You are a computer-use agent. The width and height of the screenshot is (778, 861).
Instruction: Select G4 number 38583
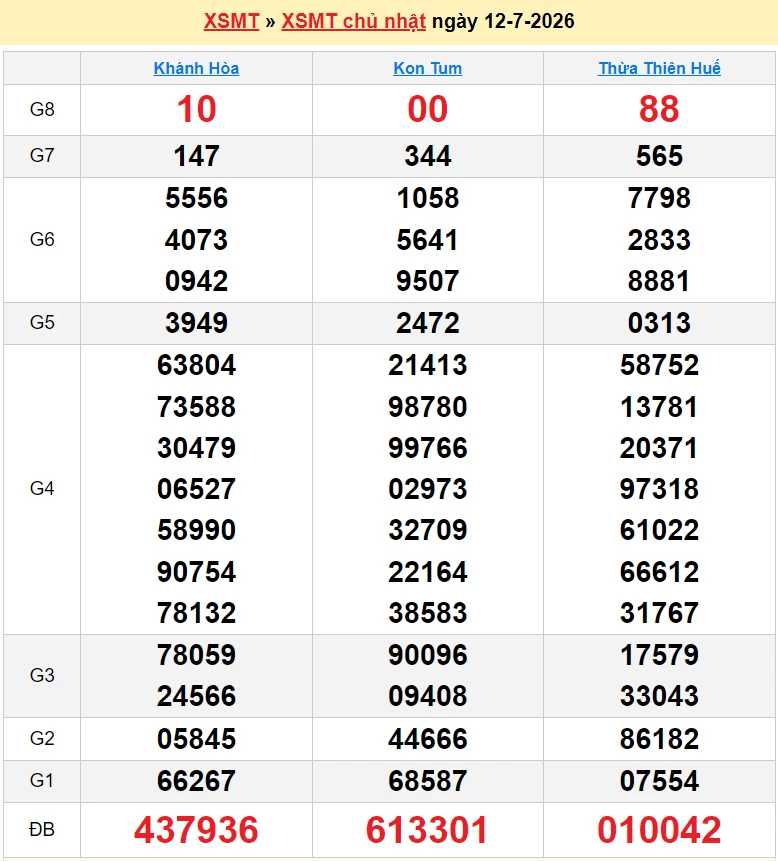point(428,613)
